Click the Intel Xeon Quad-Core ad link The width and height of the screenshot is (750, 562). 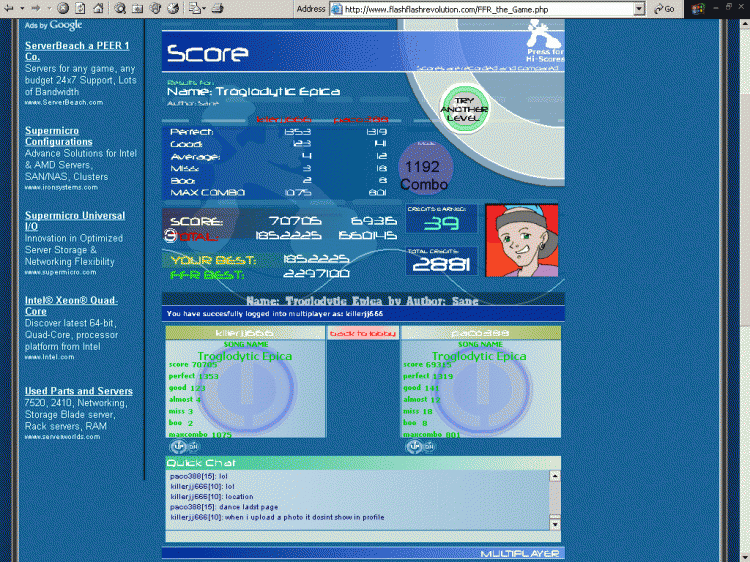click(x=70, y=305)
